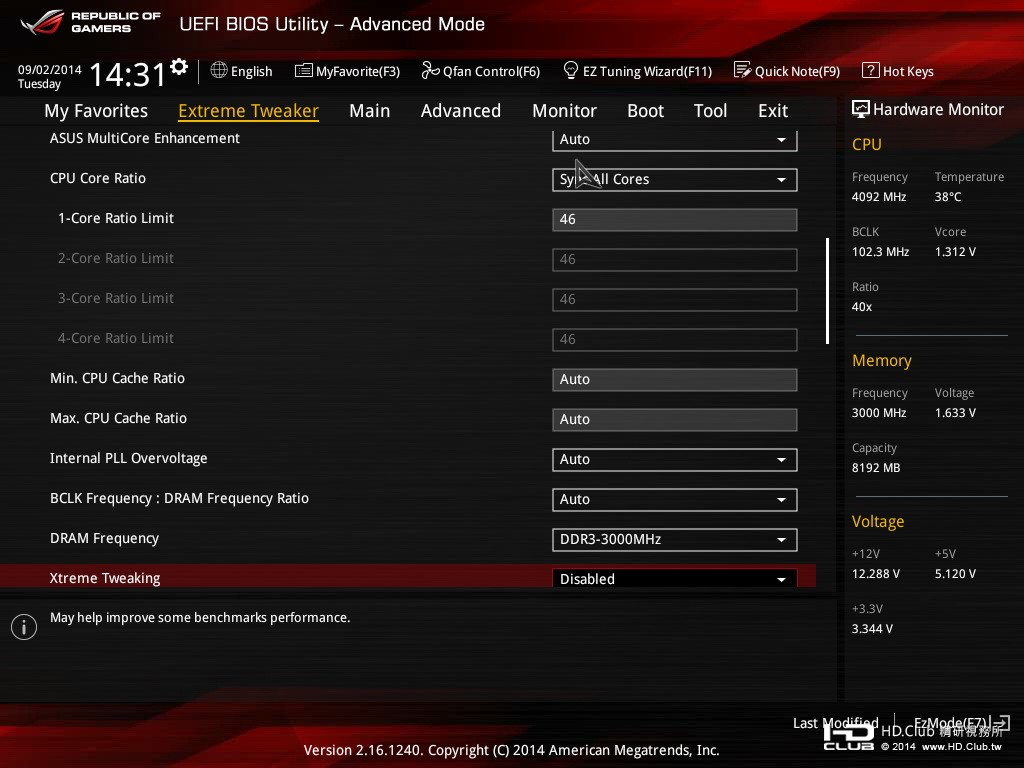Viewport: 1024px width, 768px height.
Task: Go to the Exit tab
Action: (773, 111)
